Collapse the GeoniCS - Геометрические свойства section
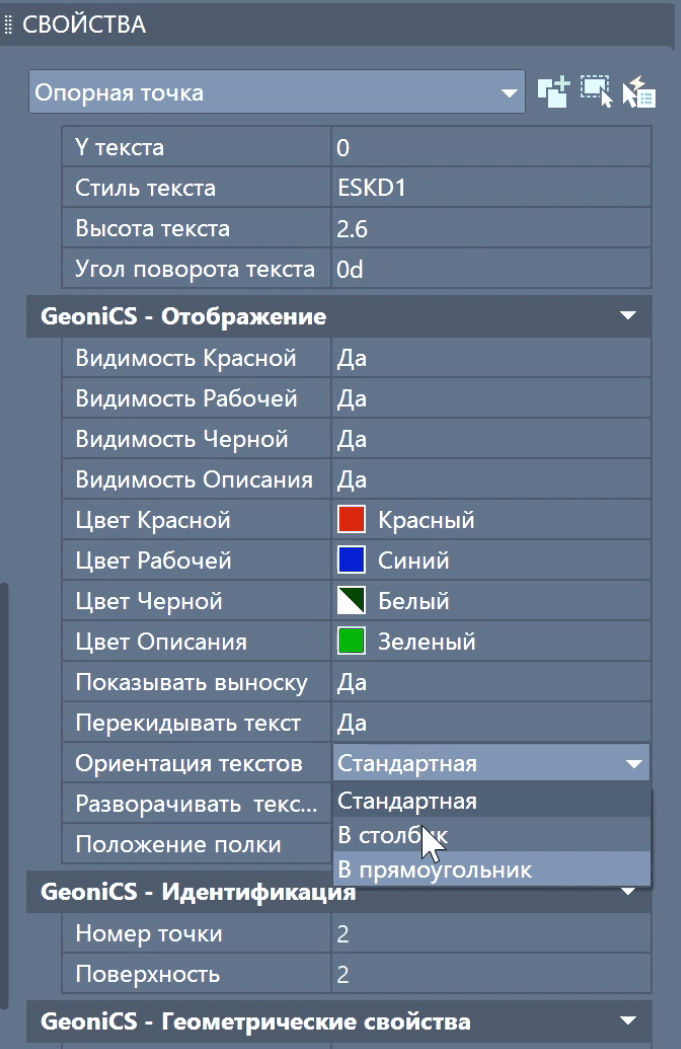This screenshot has height=1049, width=681. (628, 1022)
